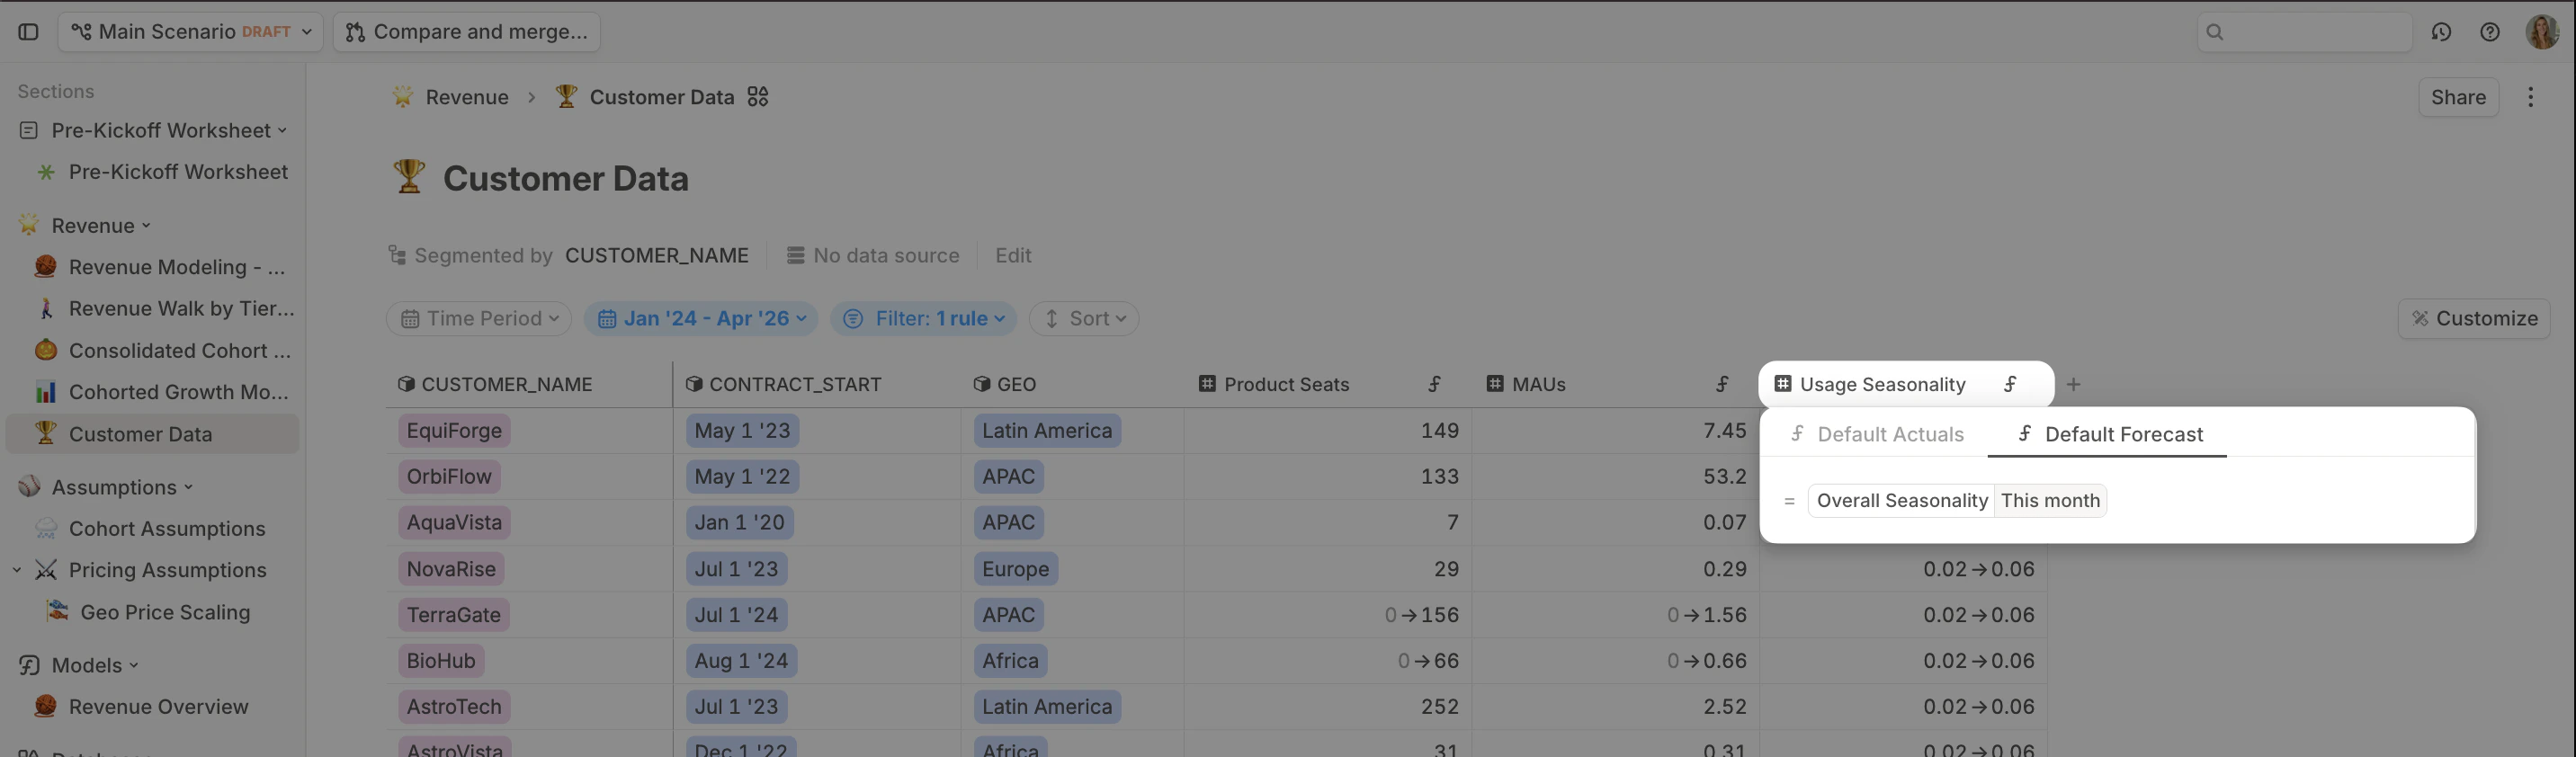
Task: Click the AquaVista customer tag
Action: [x=454, y=523]
